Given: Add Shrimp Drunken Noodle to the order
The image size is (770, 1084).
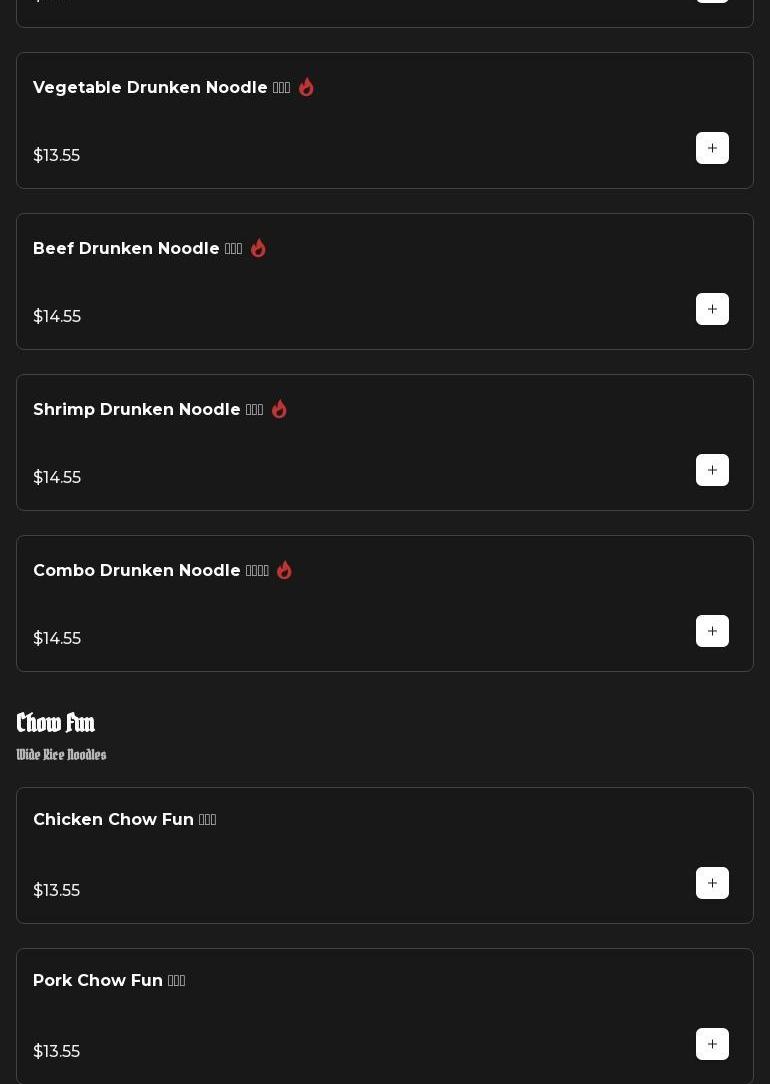Looking at the screenshot, I should coord(712,470).
